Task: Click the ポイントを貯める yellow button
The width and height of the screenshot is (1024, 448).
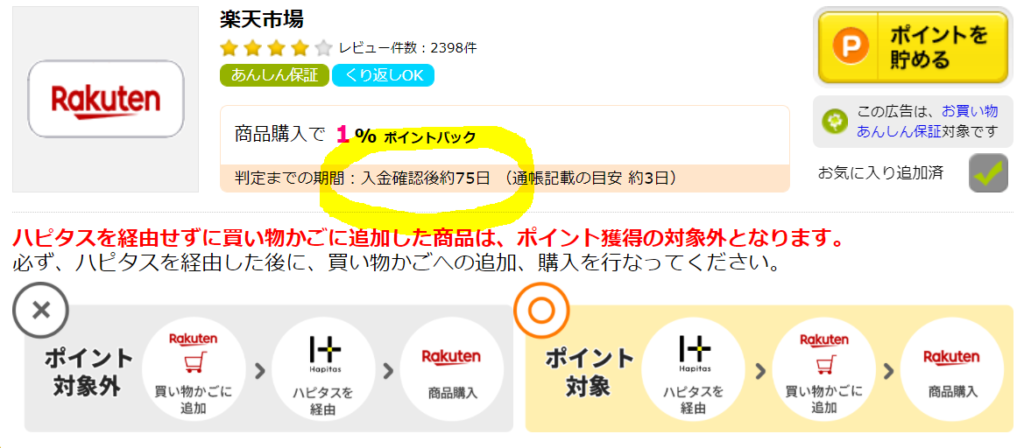Action: 913,47
